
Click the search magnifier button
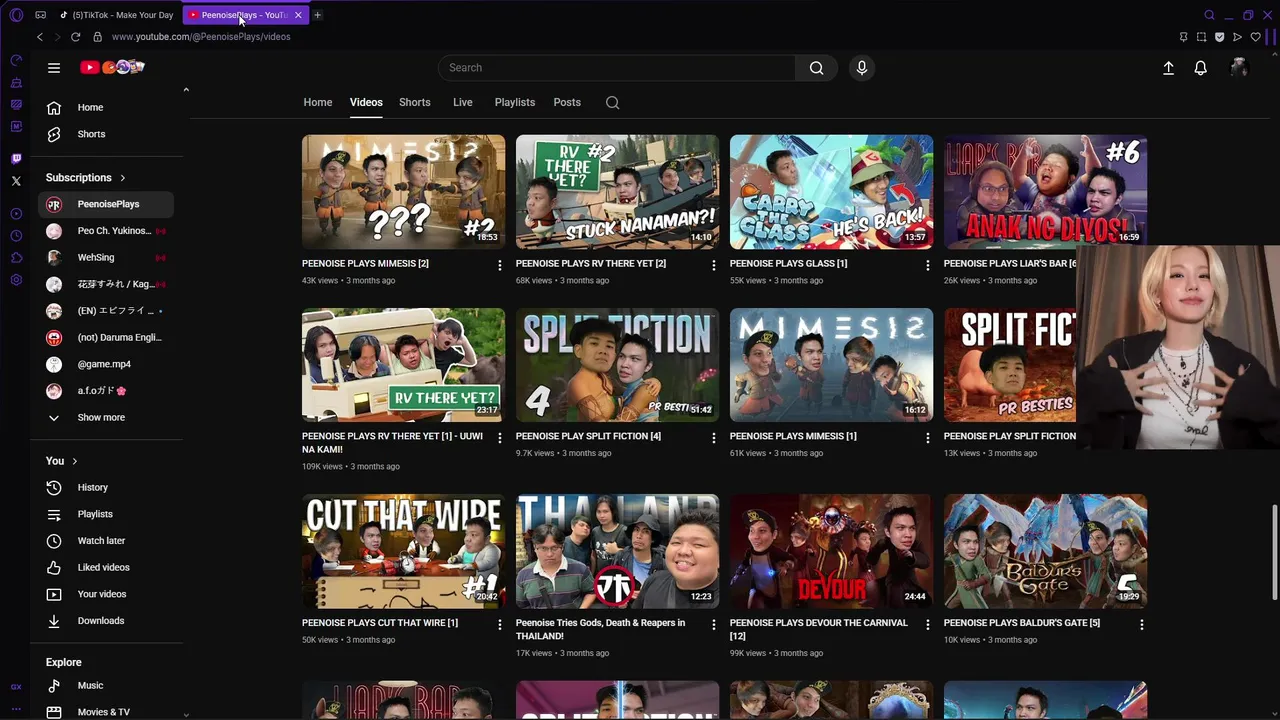[x=816, y=68]
